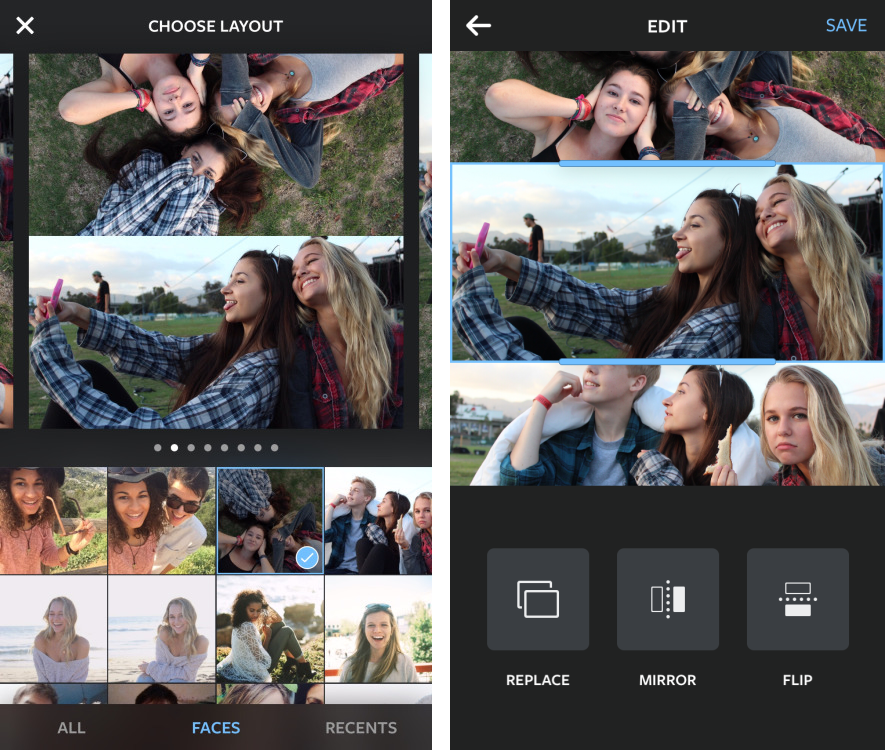Select the top strip in the Edit collage
The image size is (885, 750).
point(667,106)
